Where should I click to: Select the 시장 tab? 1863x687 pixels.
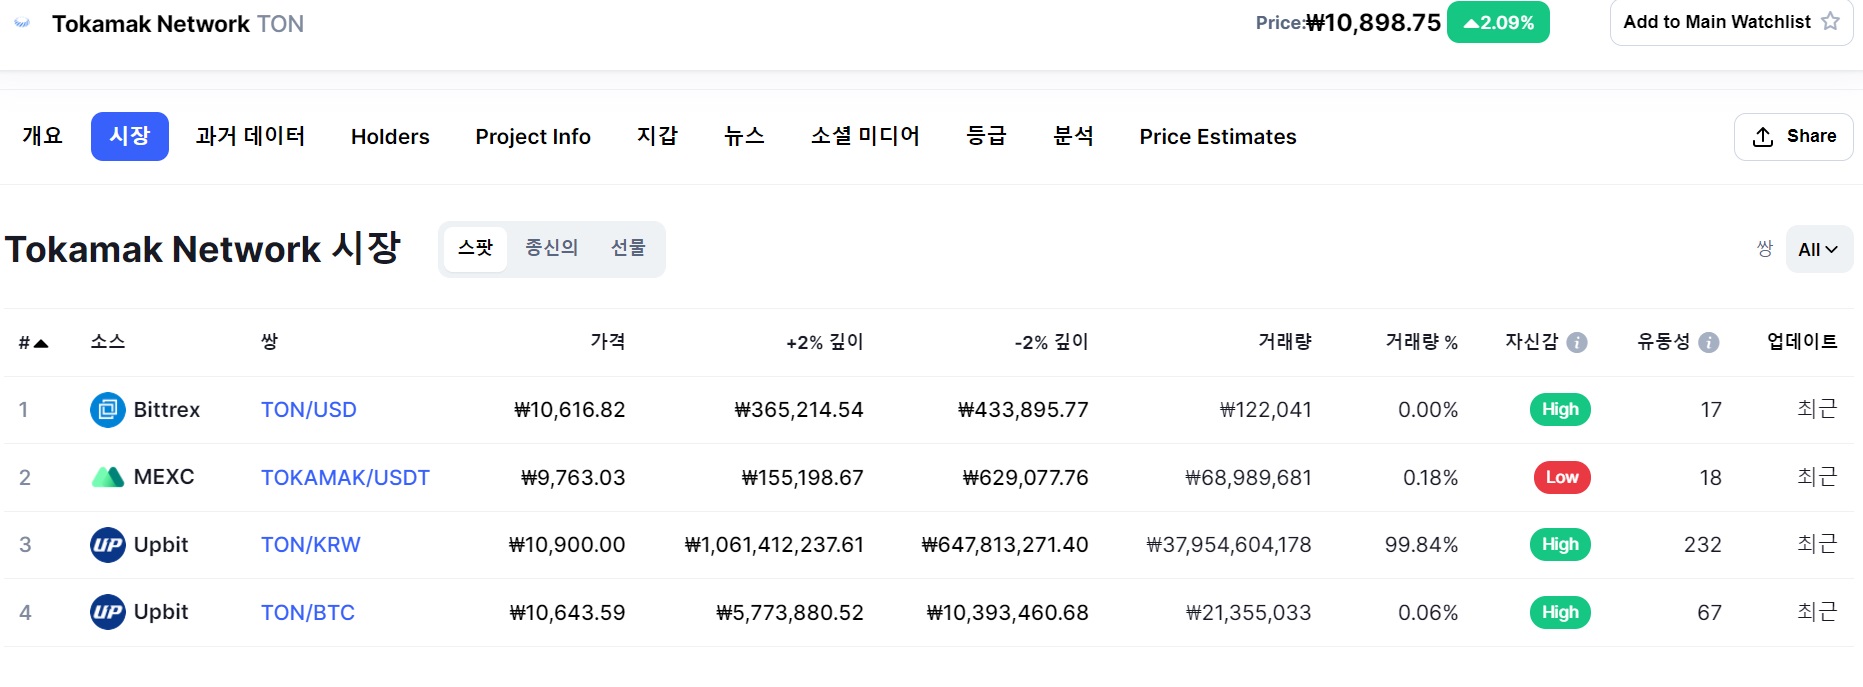pyautogui.click(x=130, y=136)
